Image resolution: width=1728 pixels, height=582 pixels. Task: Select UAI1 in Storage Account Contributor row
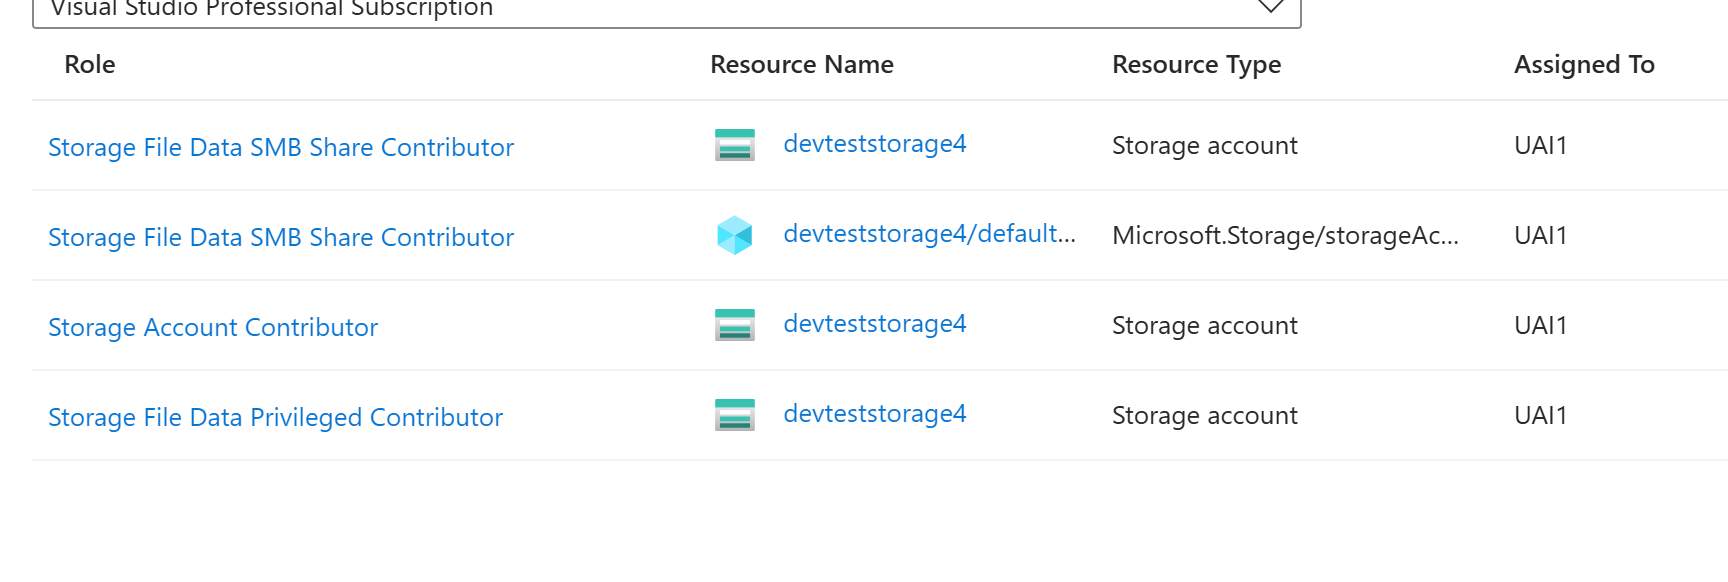click(x=1540, y=326)
